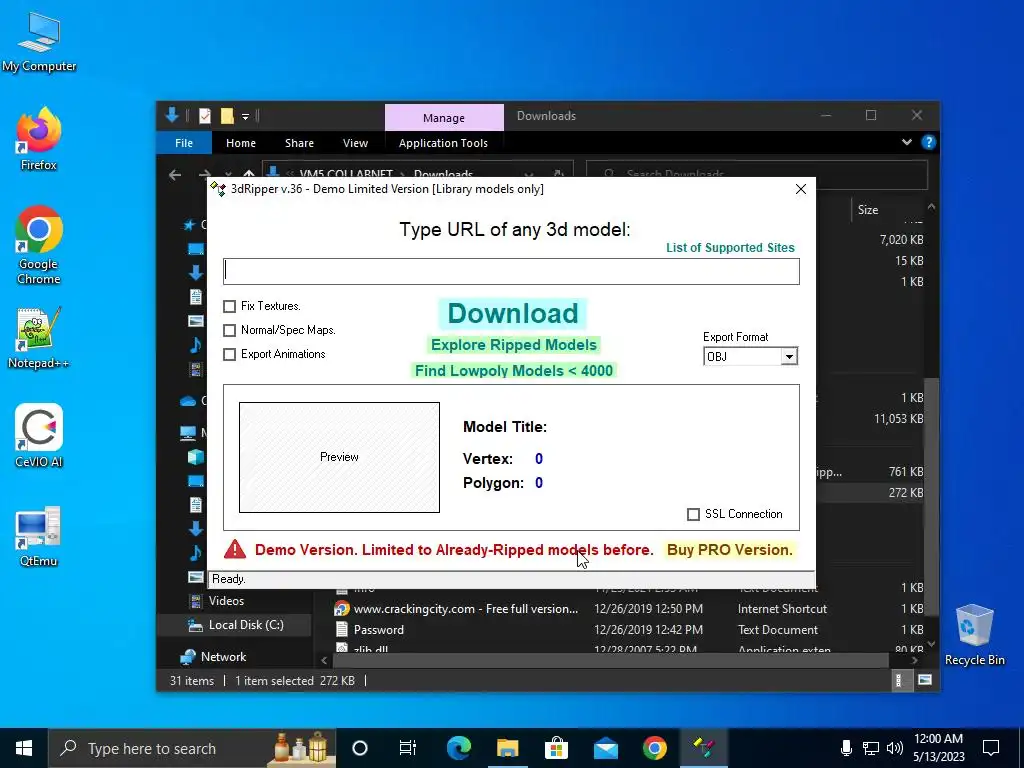Expand the Explorer ribbon chevron
1024x768 pixels.
pyautogui.click(x=906, y=142)
